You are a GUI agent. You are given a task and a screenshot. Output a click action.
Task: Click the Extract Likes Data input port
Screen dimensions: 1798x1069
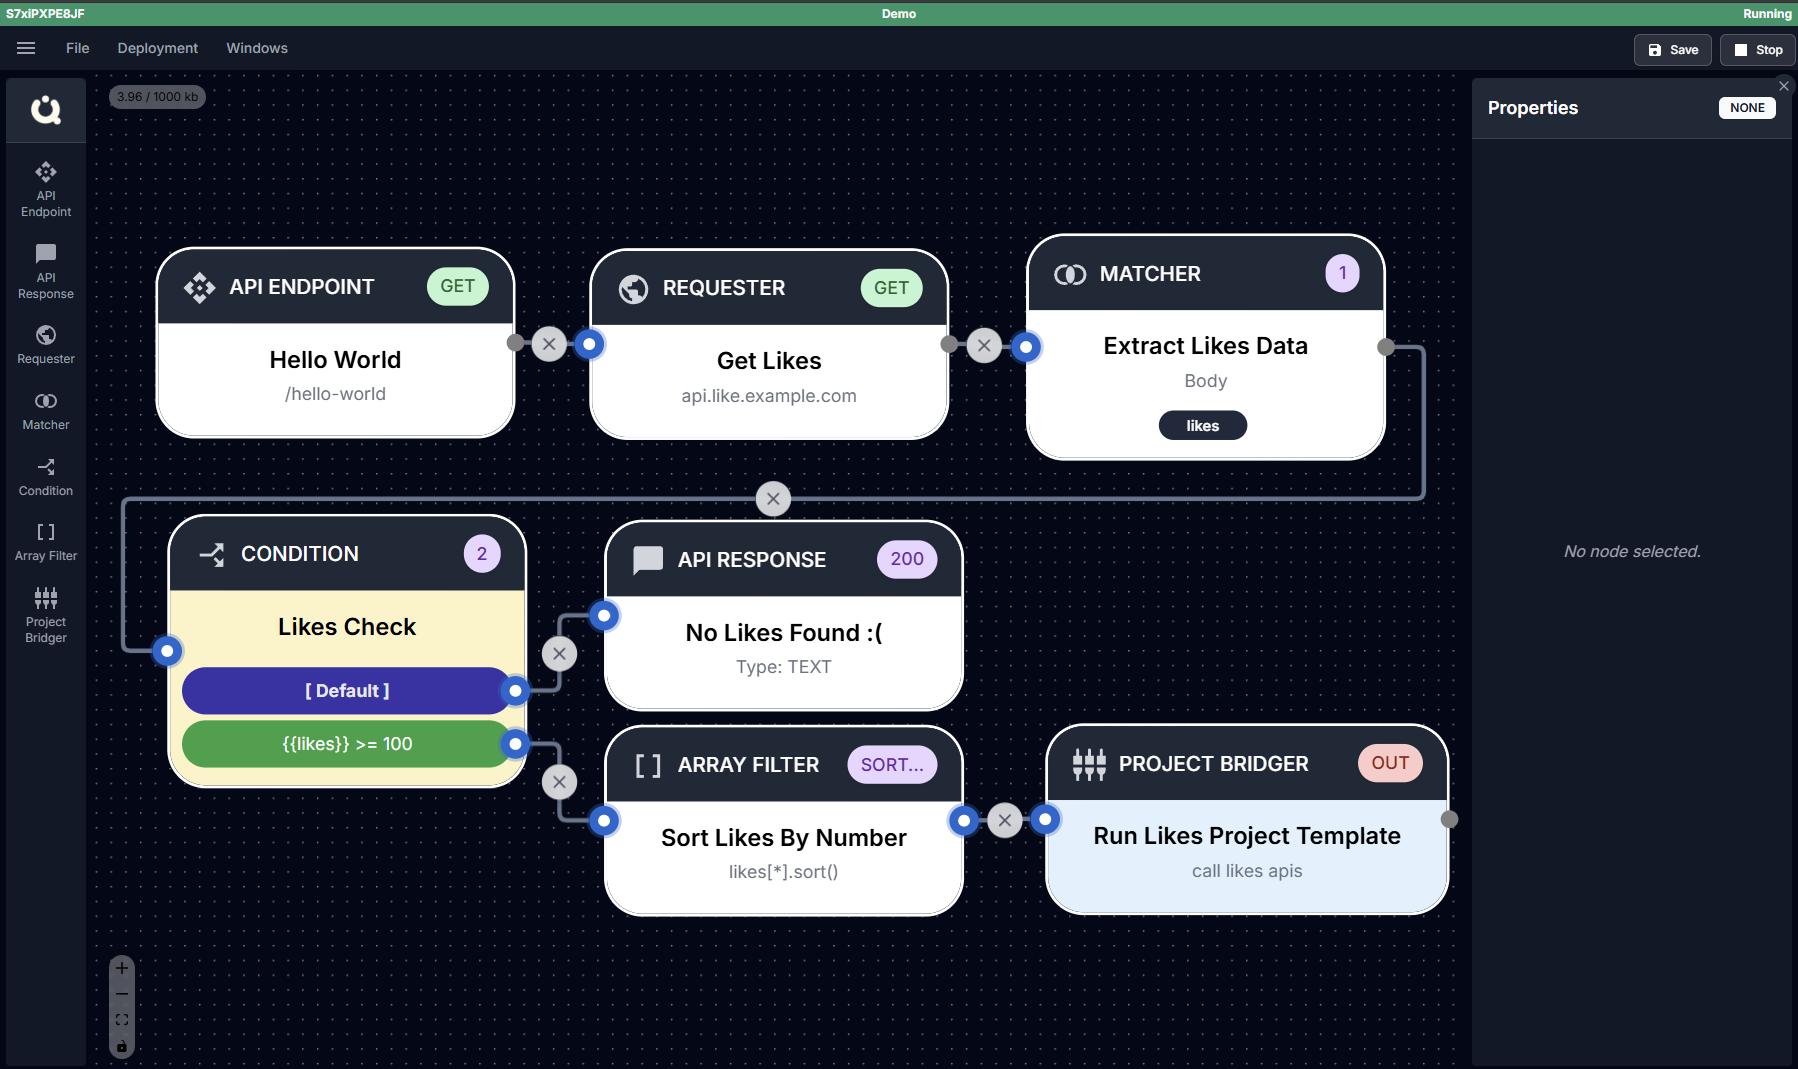click(1026, 347)
